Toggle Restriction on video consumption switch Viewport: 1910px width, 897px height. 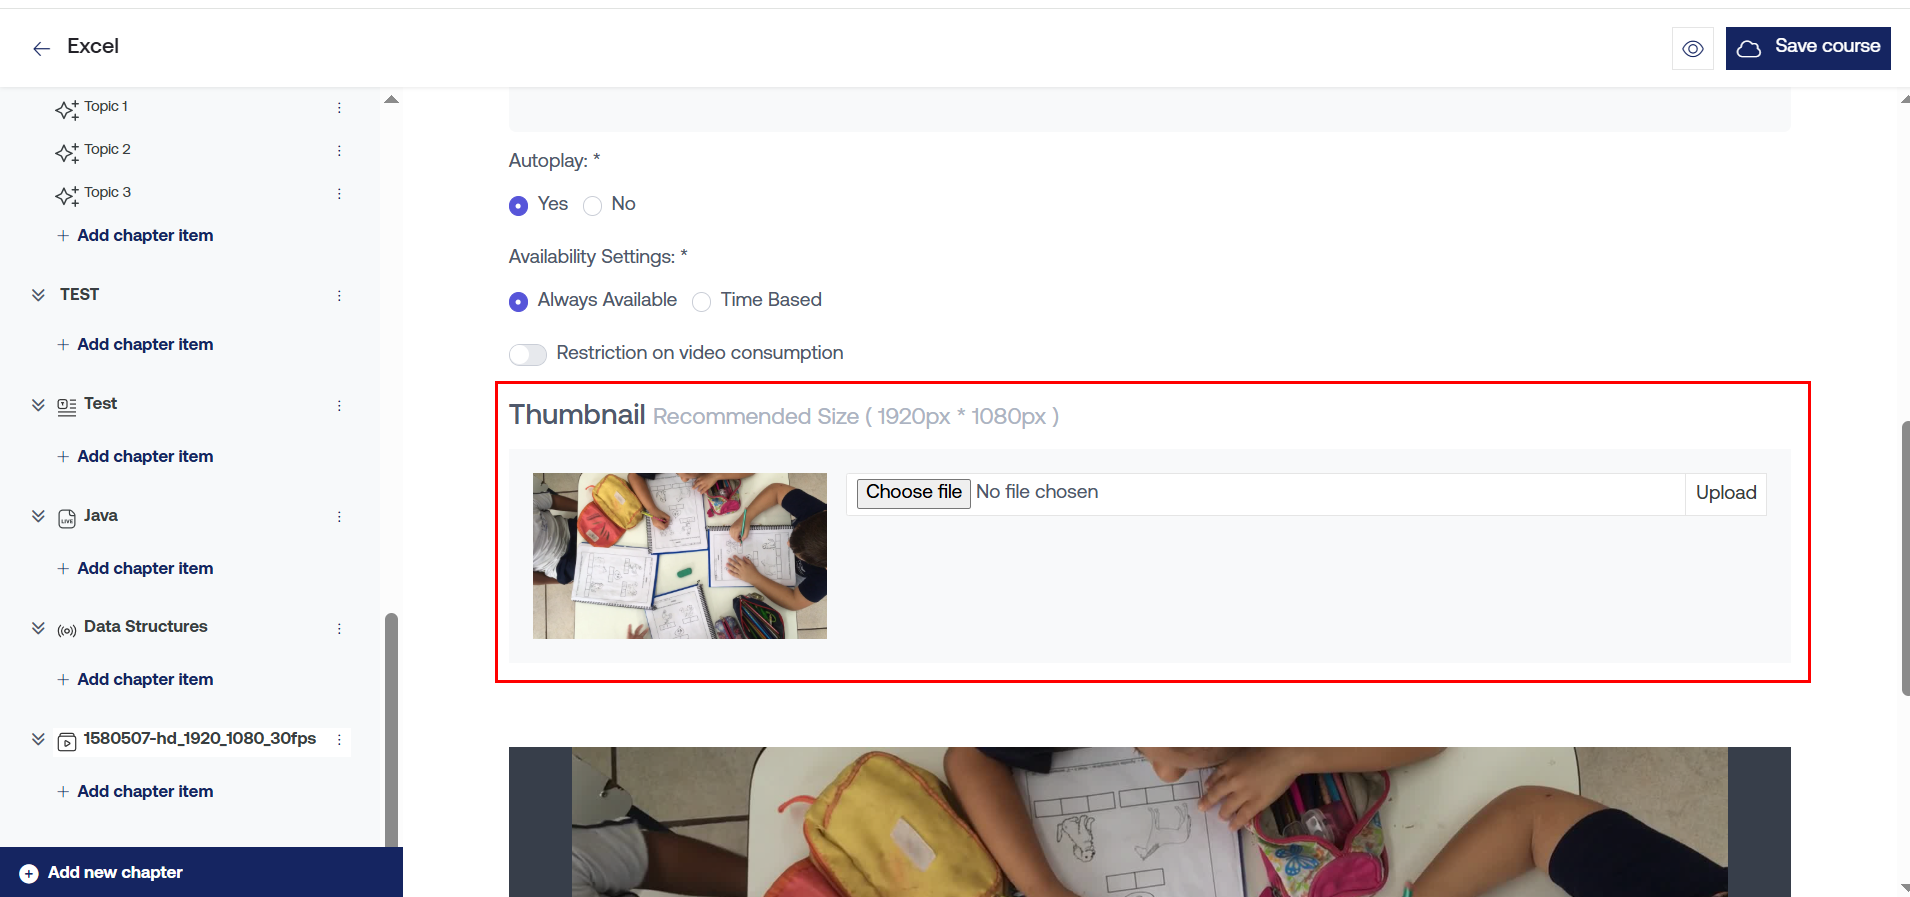528,354
